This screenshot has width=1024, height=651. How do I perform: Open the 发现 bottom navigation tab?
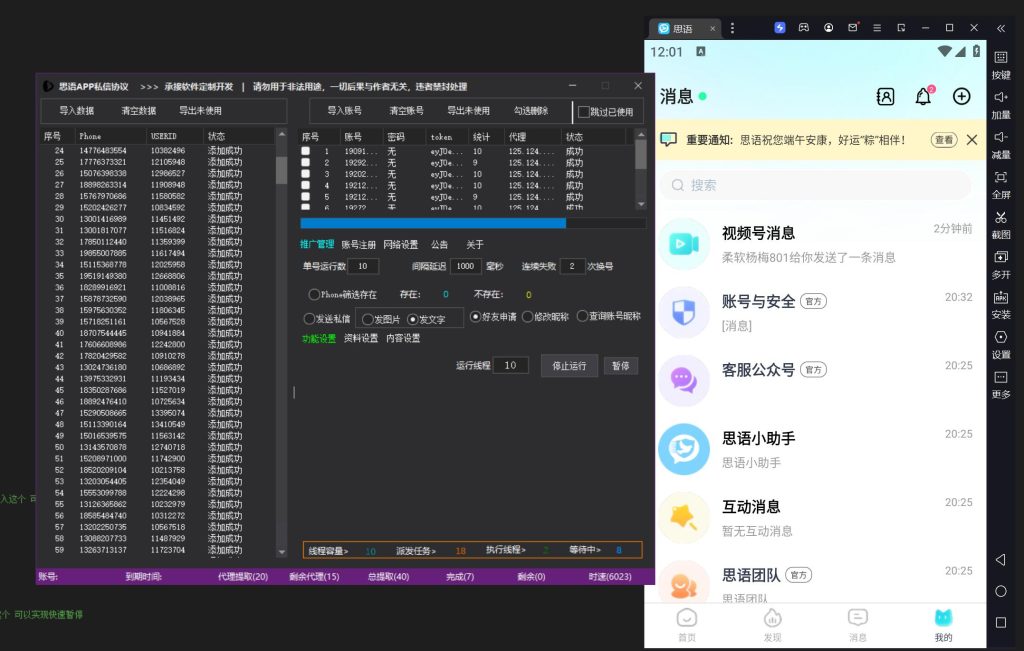[772, 623]
